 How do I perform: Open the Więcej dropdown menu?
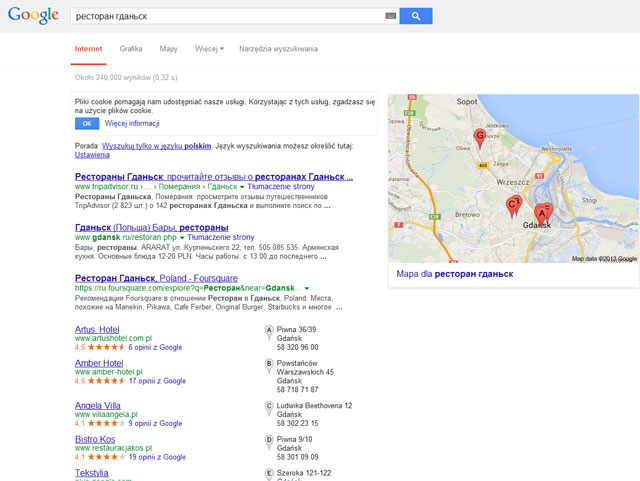click(209, 49)
